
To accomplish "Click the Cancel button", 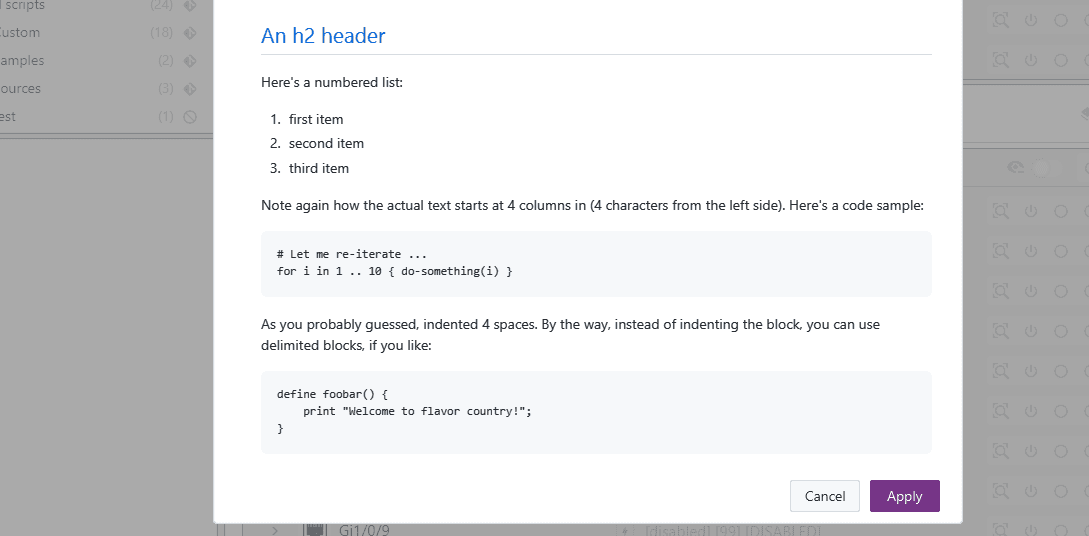I will pos(824,496).
